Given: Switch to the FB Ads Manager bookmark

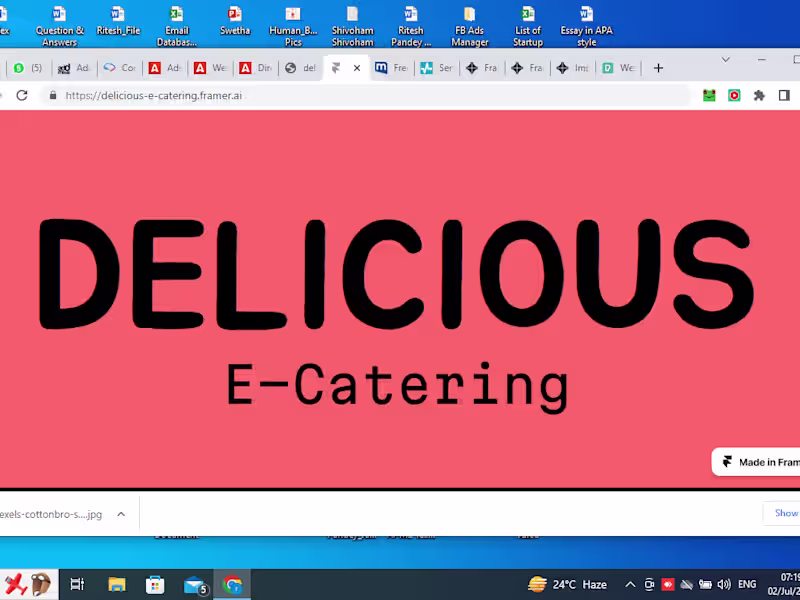Looking at the screenshot, I should (469, 27).
